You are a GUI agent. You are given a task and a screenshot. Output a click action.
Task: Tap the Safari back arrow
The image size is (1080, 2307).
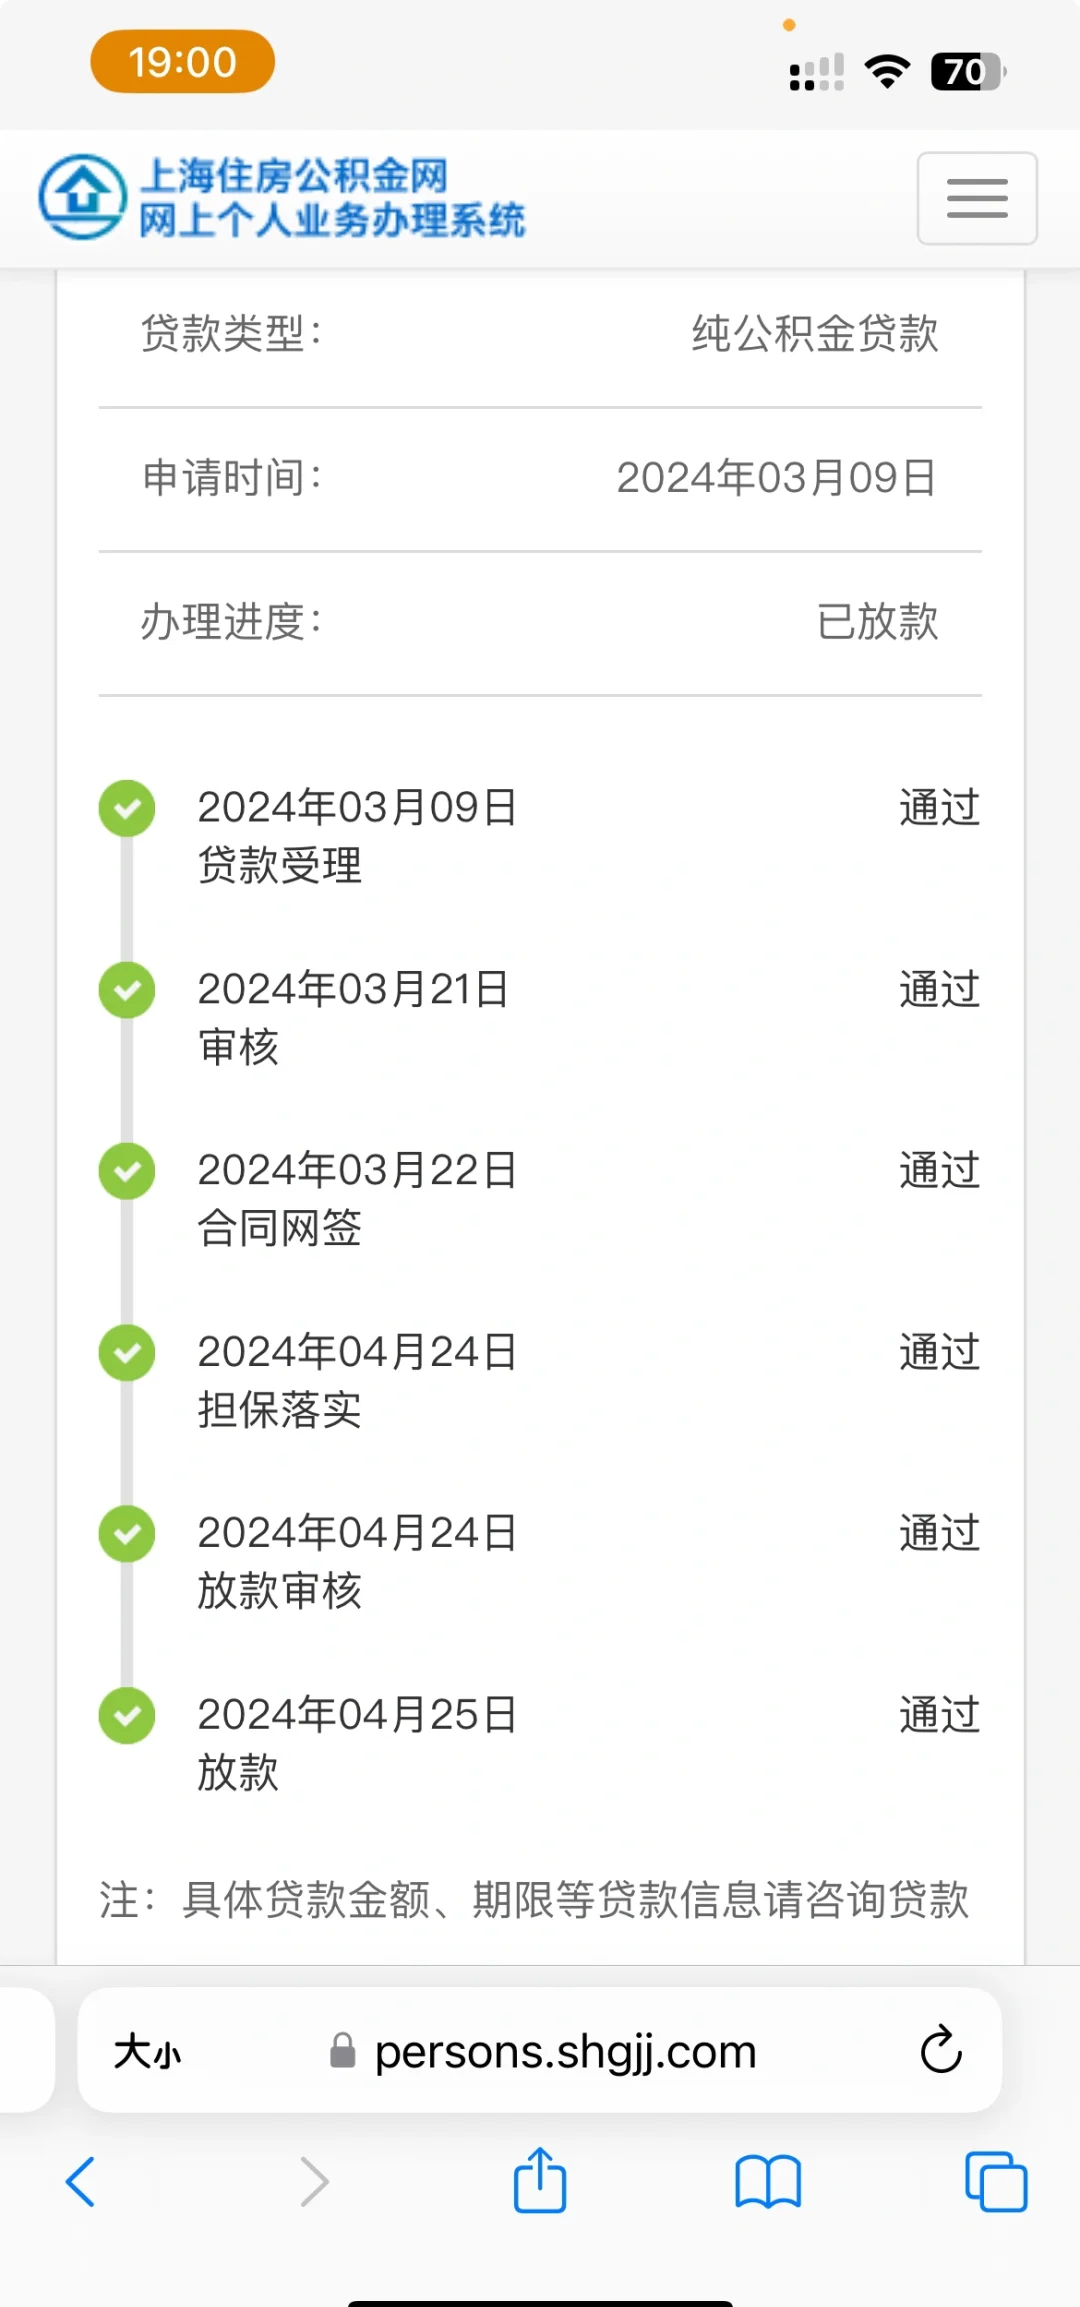[81, 2181]
